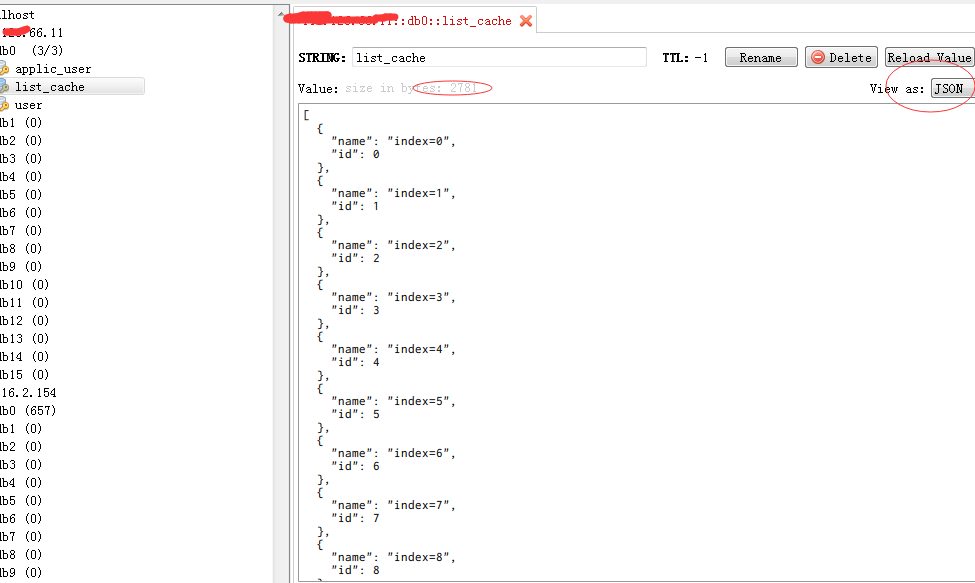This screenshot has width=975, height=583.
Task: Click the line "name": "index=6"
Action: coord(394,453)
